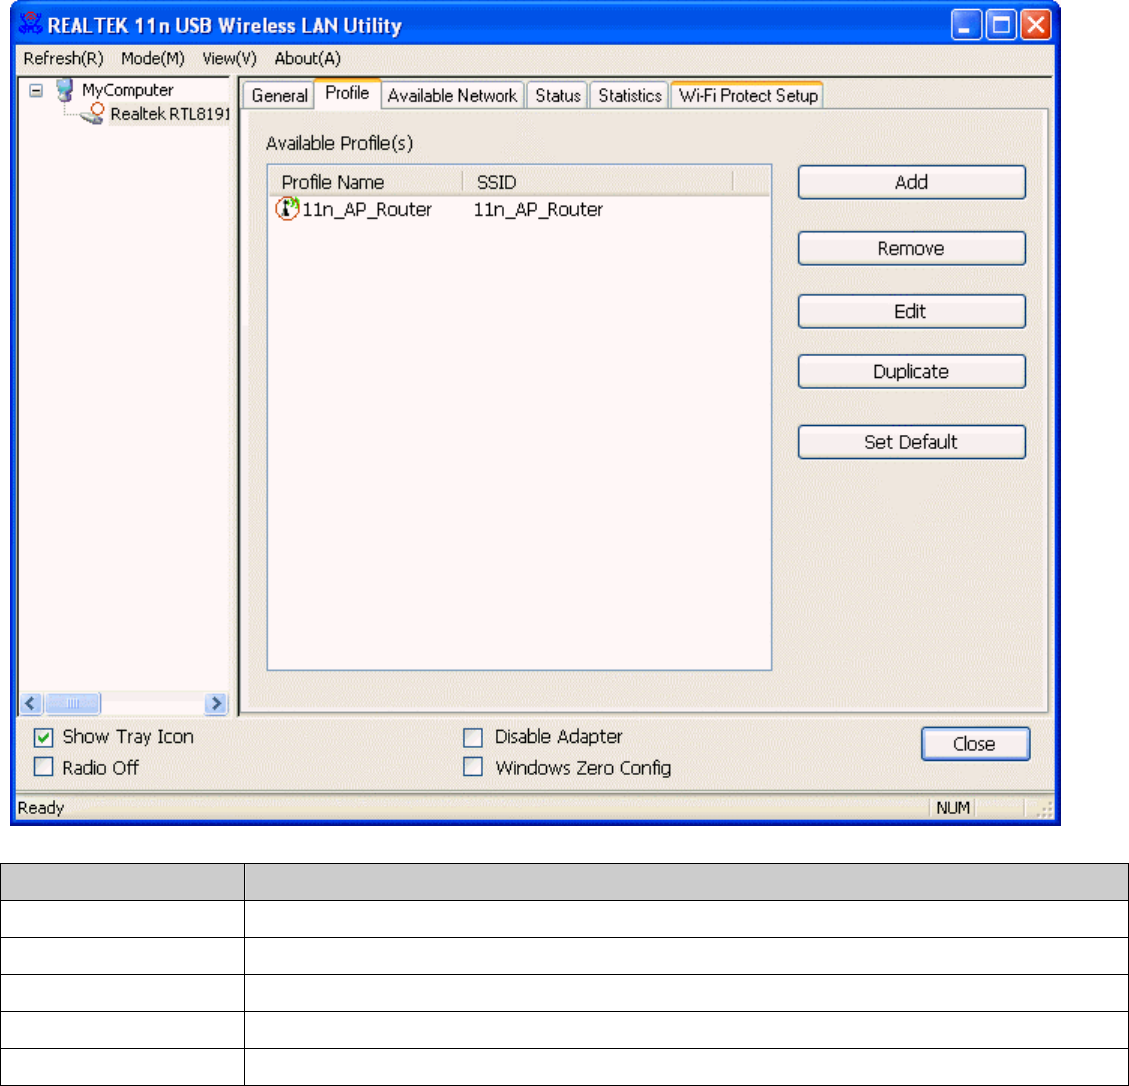Click the 11n_AP_Router SSID cell

[x=538, y=210]
